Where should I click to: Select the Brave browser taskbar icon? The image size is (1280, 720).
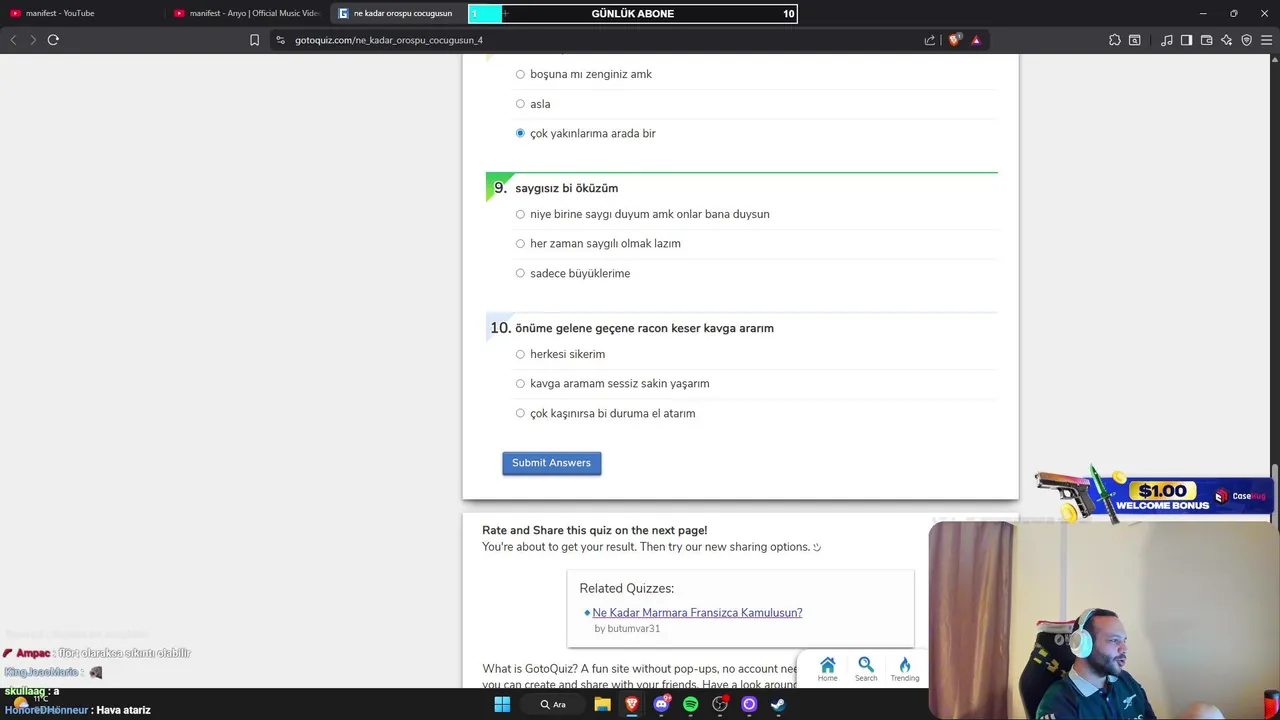tap(632, 704)
